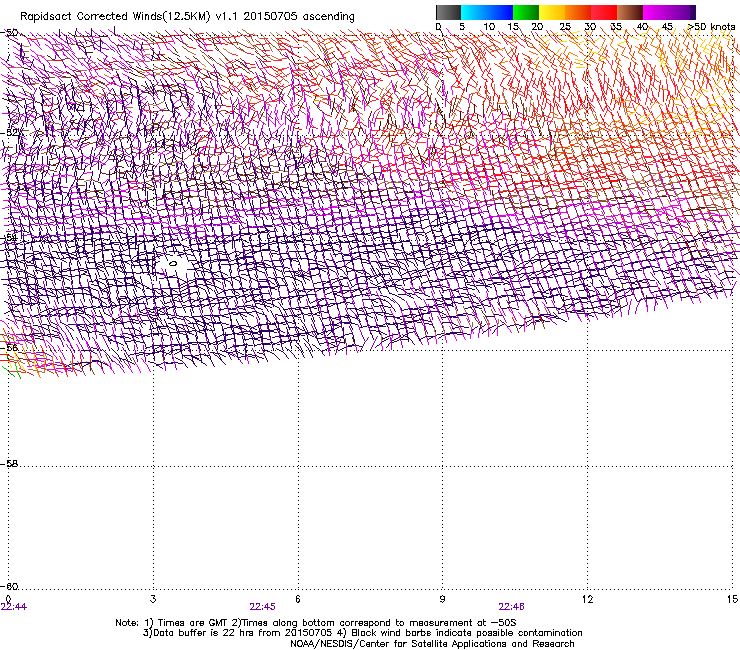Click the gray 0-5 knots color swatch
The image size is (740, 650).
click(448, 12)
